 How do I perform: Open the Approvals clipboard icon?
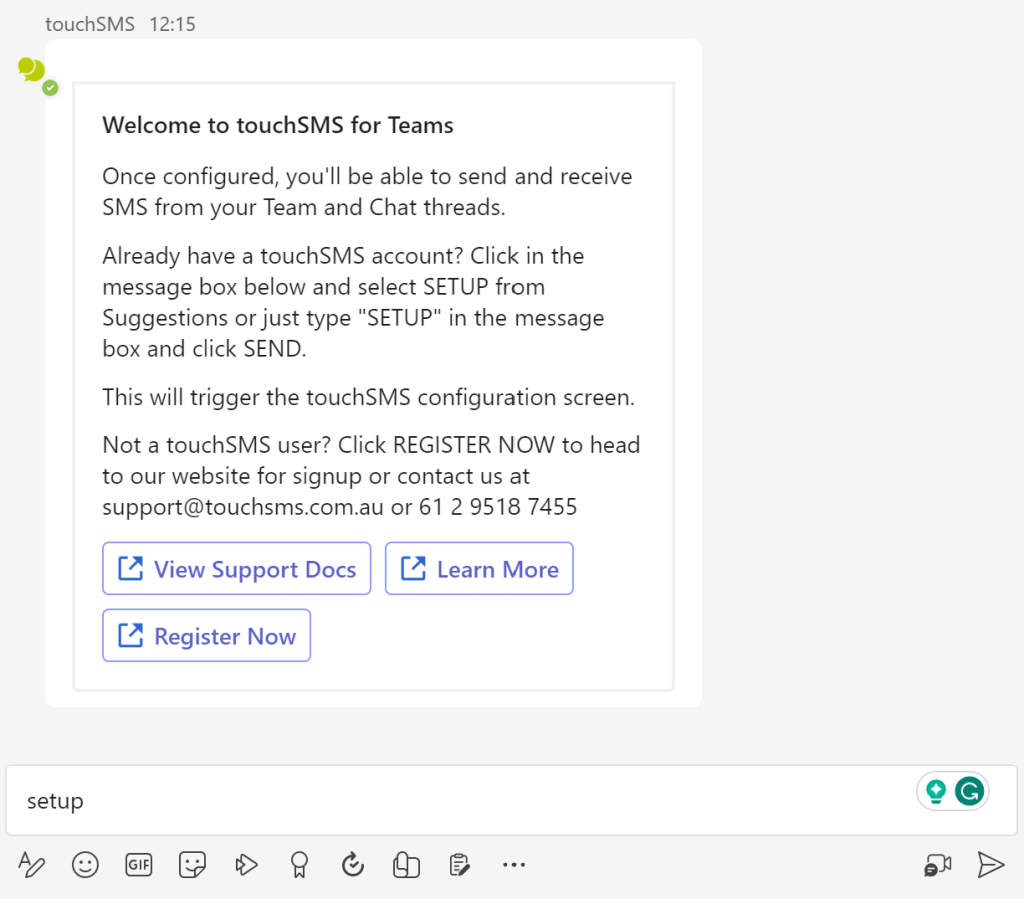coord(459,864)
